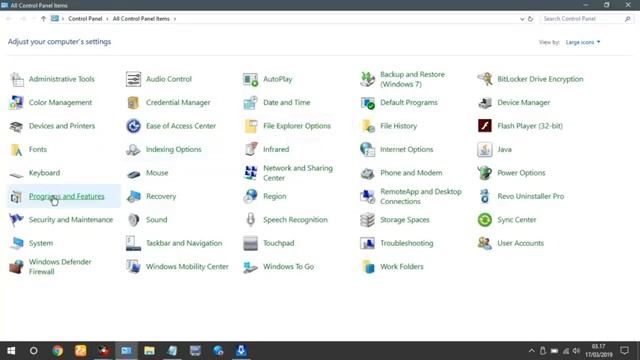640x360 pixels.
Task: Click Taskbar and Navigation link
Action: click(184, 243)
